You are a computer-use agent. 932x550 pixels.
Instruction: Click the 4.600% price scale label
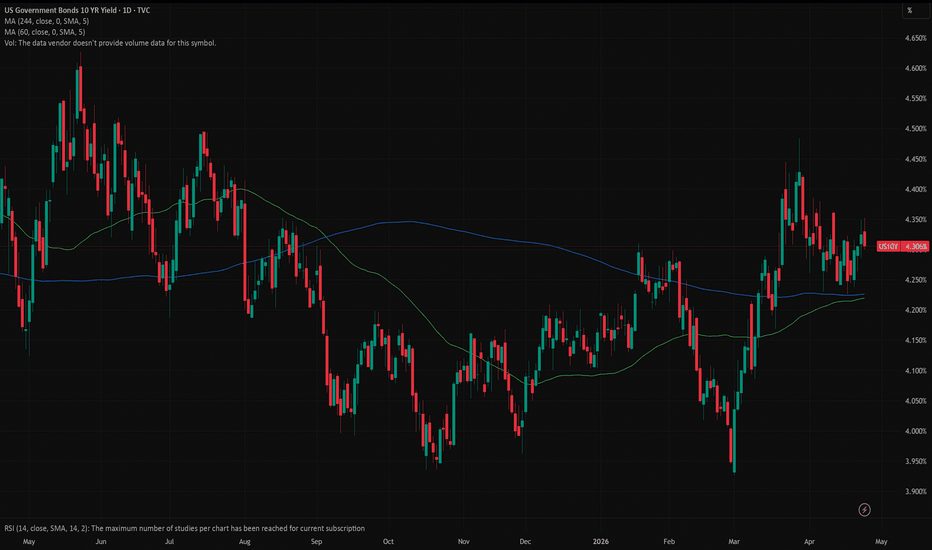pos(915,68)
